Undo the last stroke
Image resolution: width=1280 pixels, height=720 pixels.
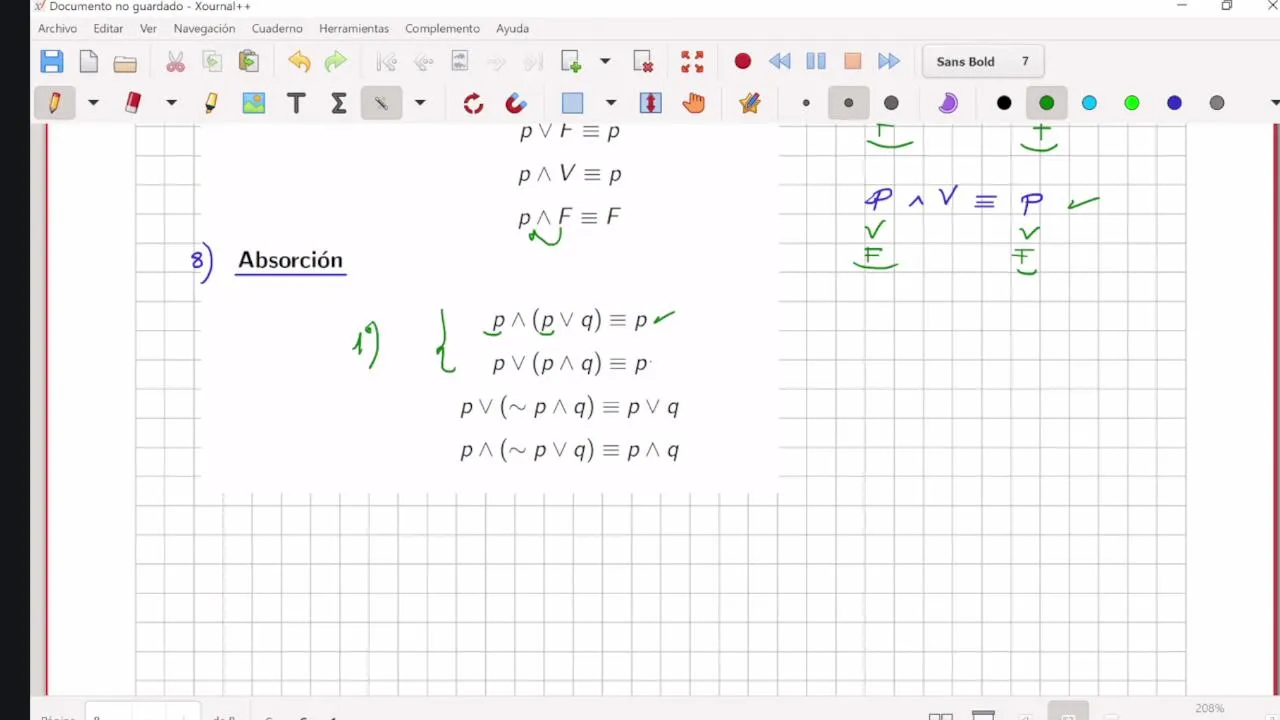click(299, 62)
